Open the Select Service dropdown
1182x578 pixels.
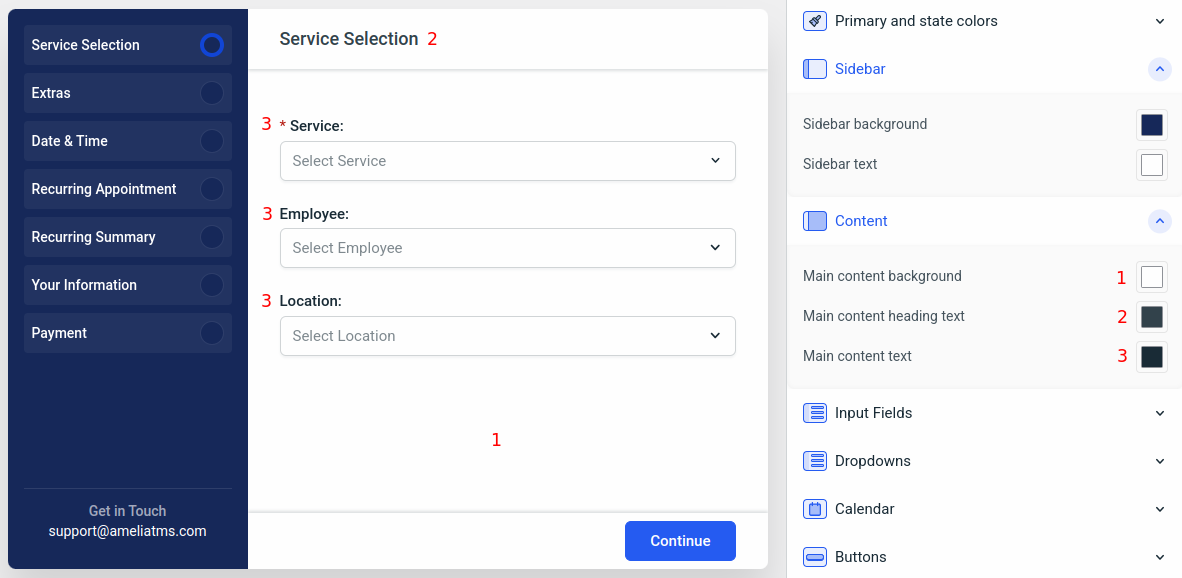(x=507, y=161)
